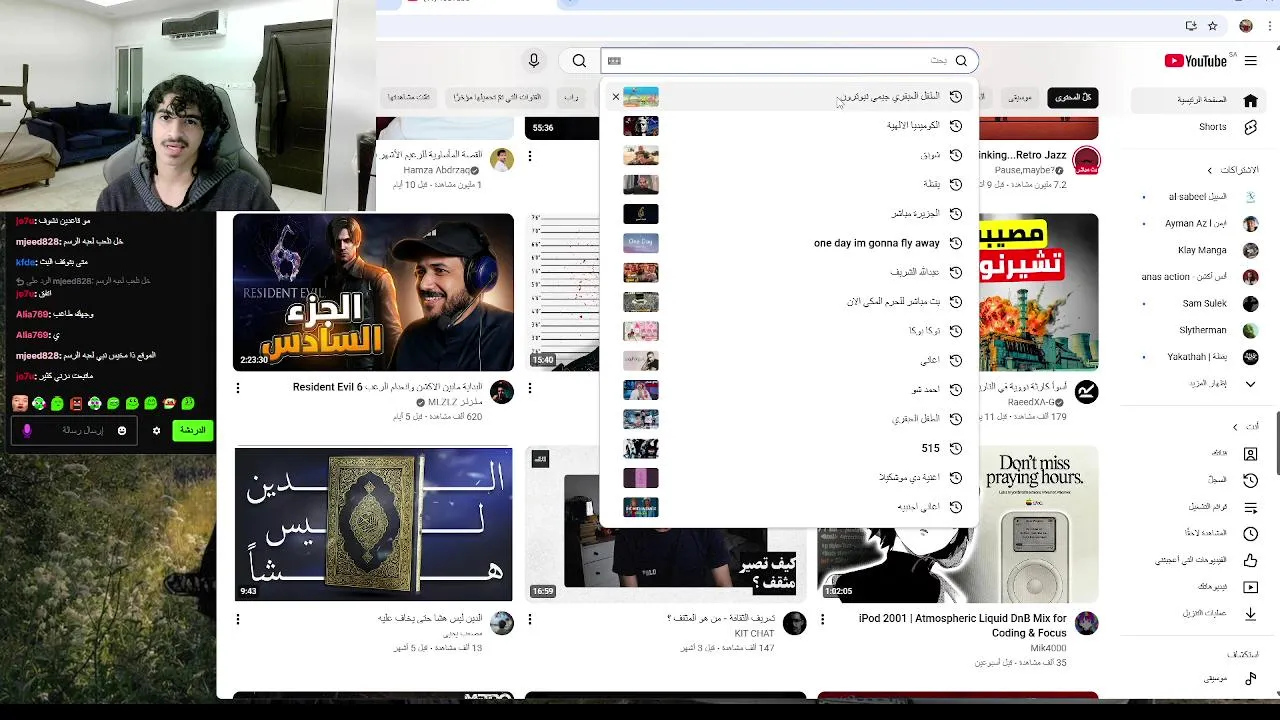Open the Pause,maybe? channel avatar
This screenshot has height=720, width=1280.
tap(1086, 160)
